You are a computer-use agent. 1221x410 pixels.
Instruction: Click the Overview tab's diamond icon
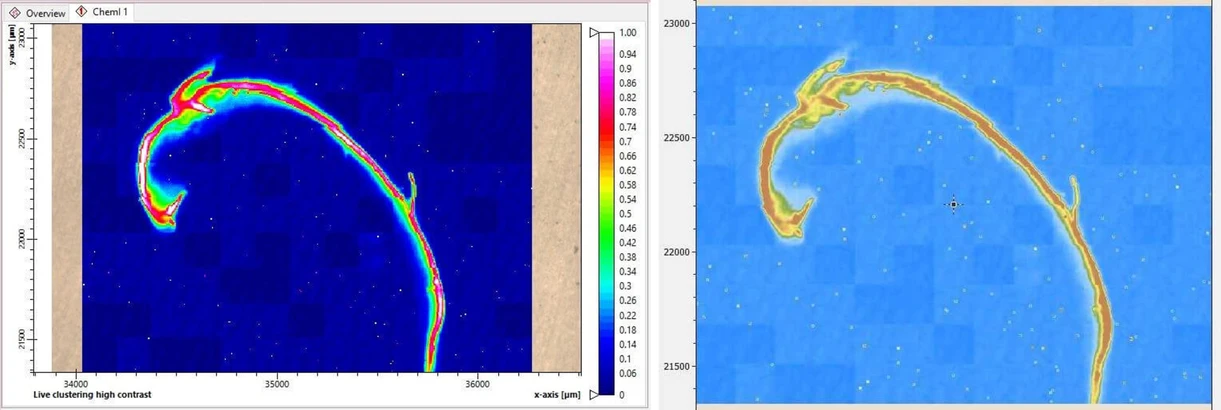[x=14, y=13]
